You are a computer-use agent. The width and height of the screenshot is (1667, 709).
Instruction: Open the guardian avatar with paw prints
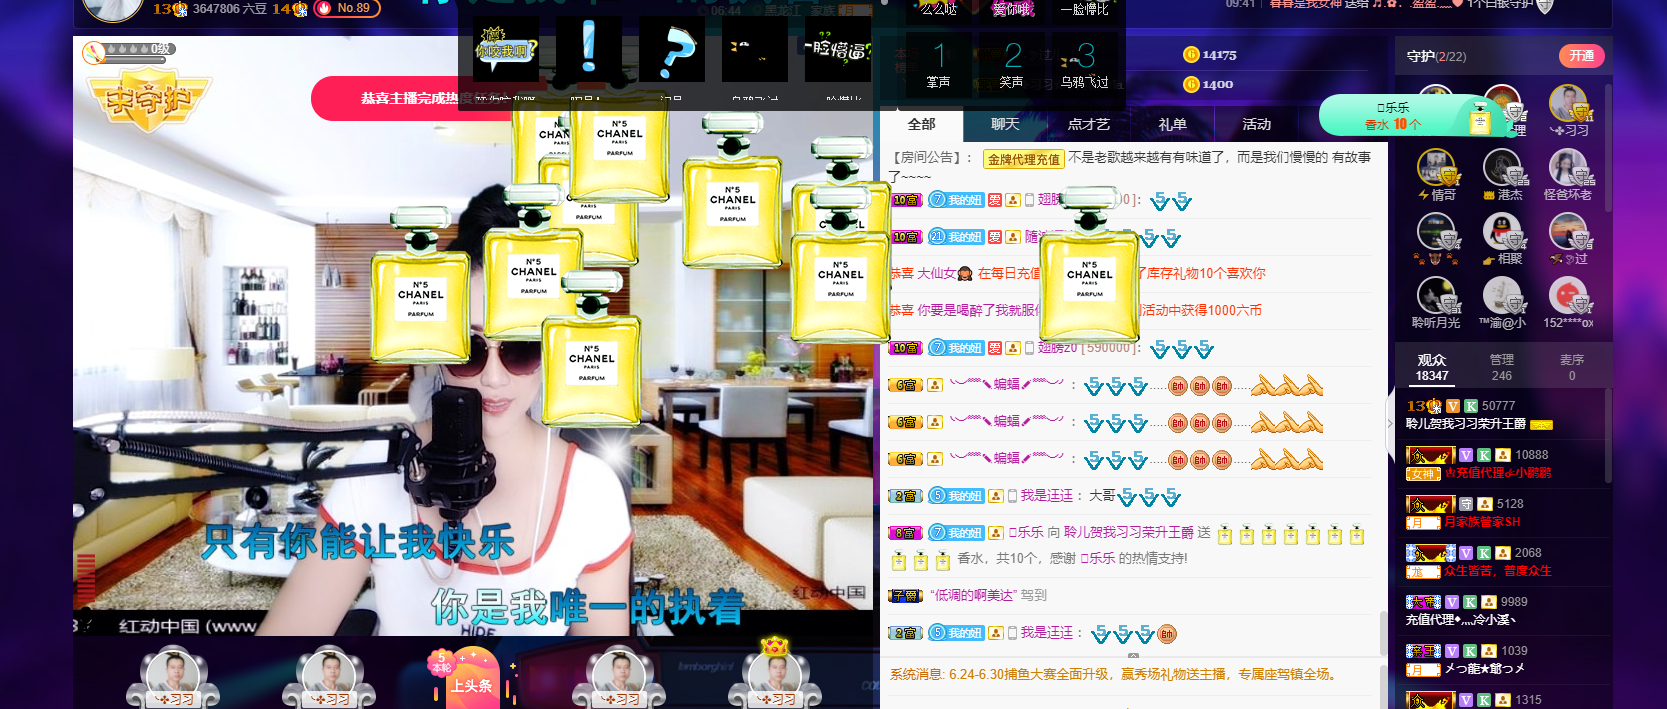click(1436, 232)
